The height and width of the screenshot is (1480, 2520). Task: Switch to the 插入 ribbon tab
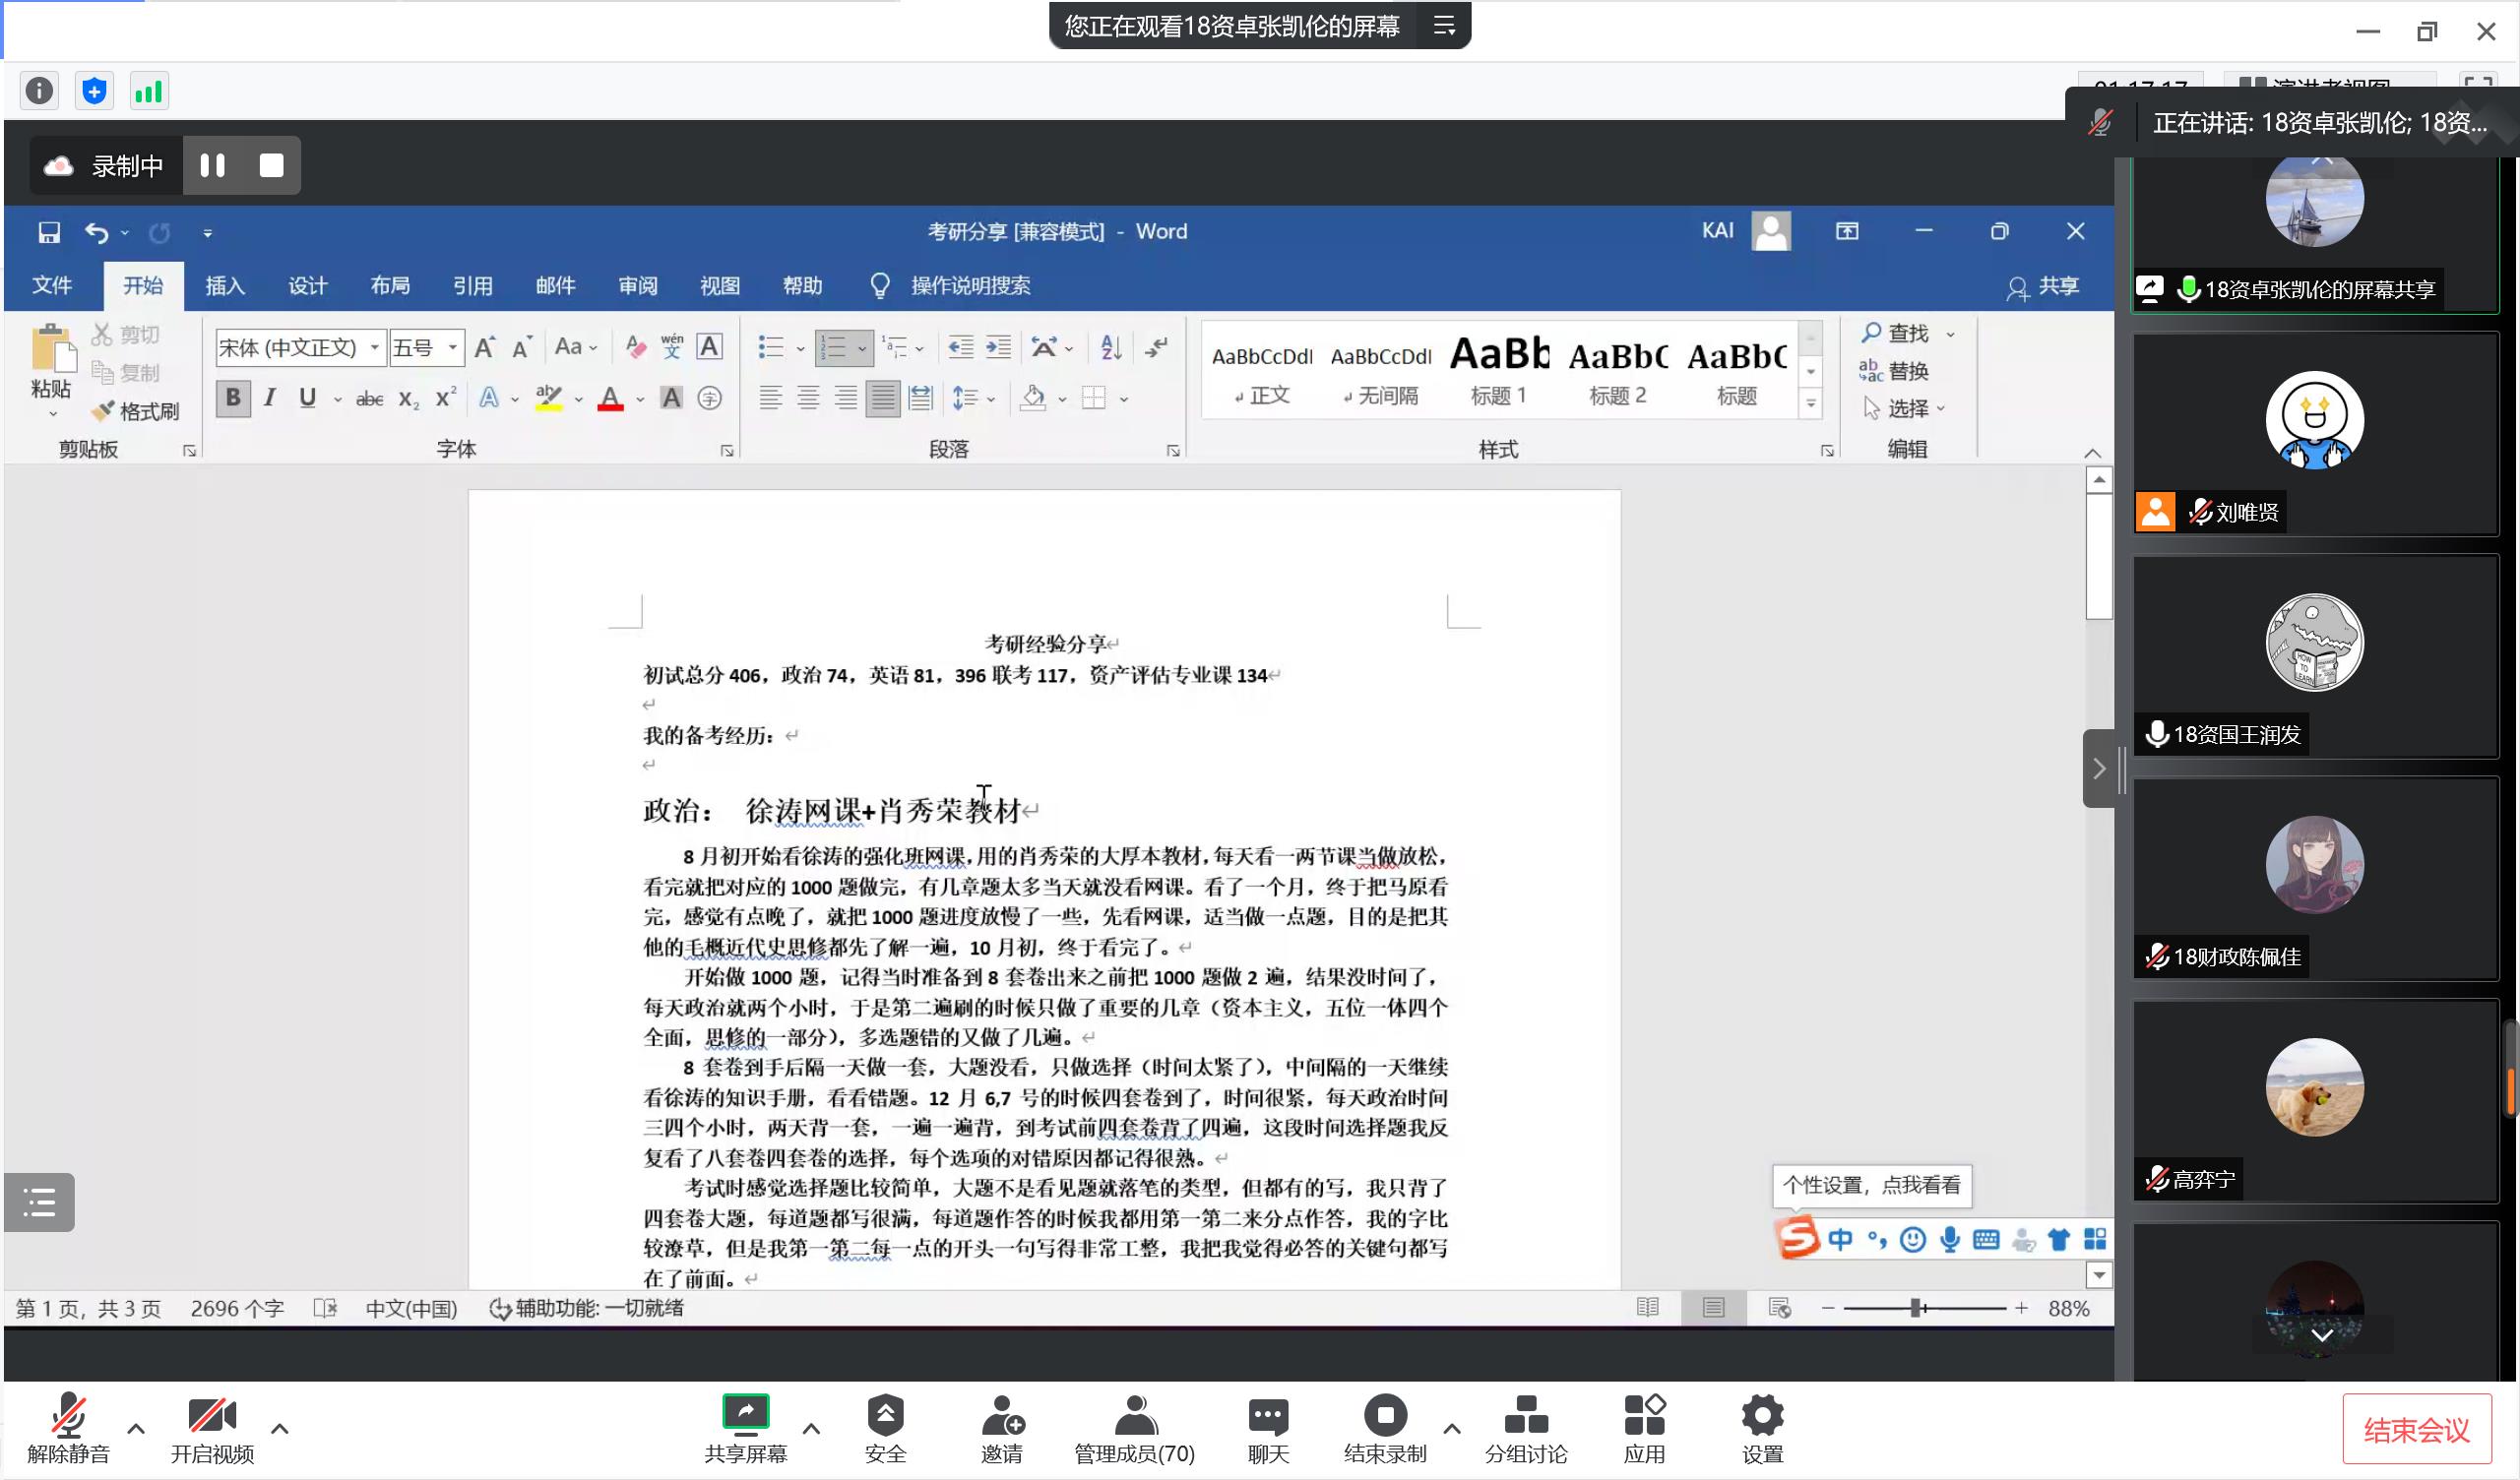(x=225, y=286)
